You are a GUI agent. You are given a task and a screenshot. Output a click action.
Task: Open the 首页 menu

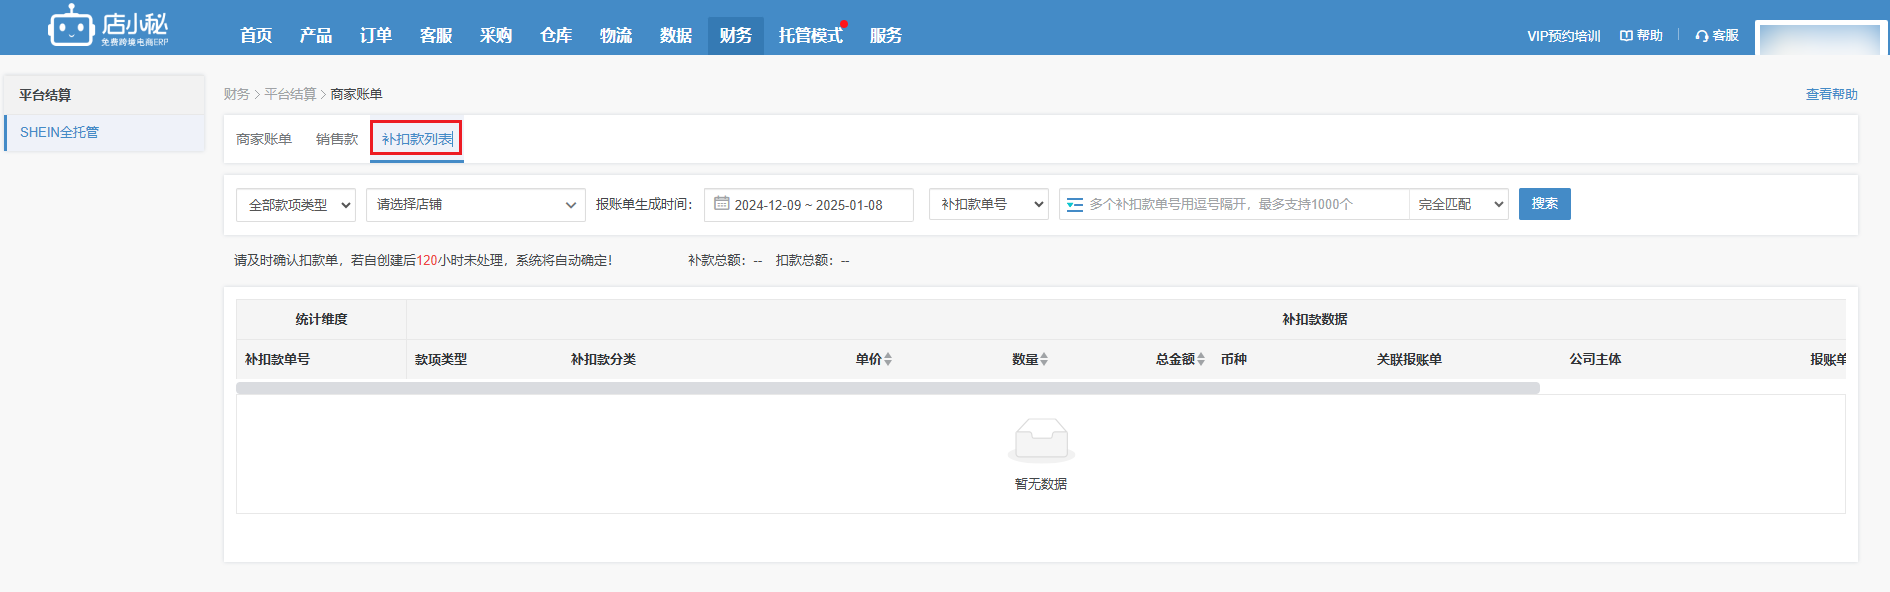(256, 36)
